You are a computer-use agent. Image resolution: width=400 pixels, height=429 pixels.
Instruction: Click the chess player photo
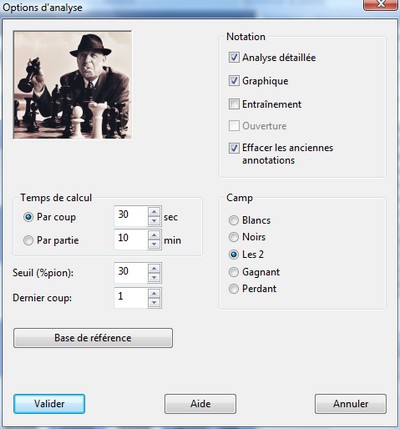coord(72,85)
